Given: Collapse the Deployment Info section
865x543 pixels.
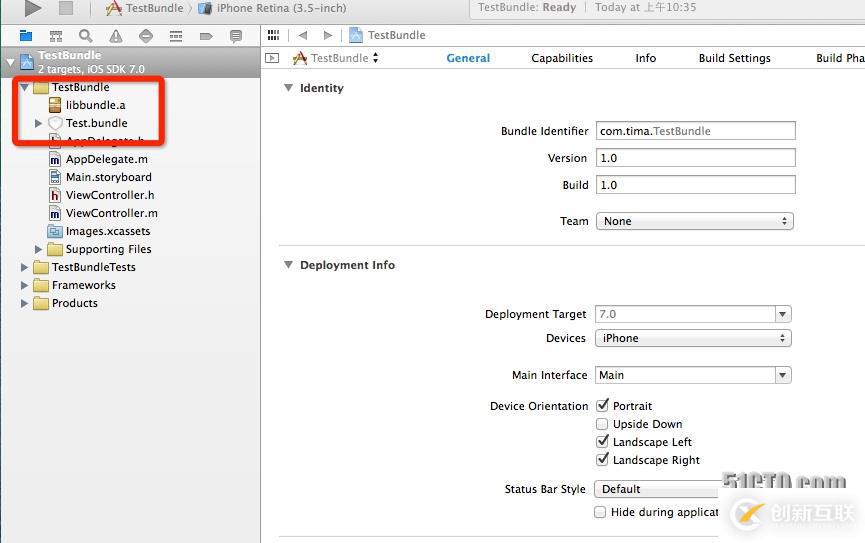Looking at the screenshot, I should coord(288,265).
